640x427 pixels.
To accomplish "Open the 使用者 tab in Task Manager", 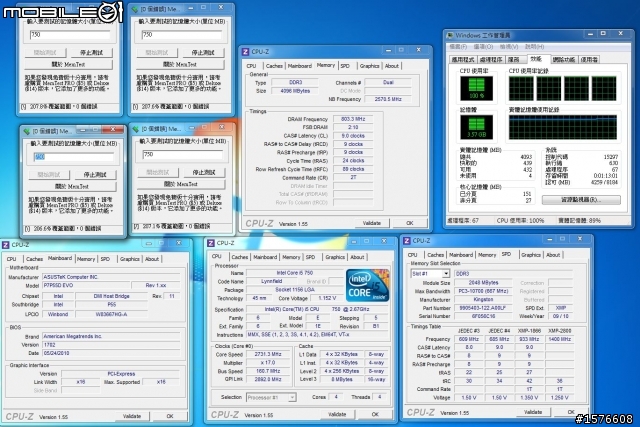I will [x=589, y=60].
